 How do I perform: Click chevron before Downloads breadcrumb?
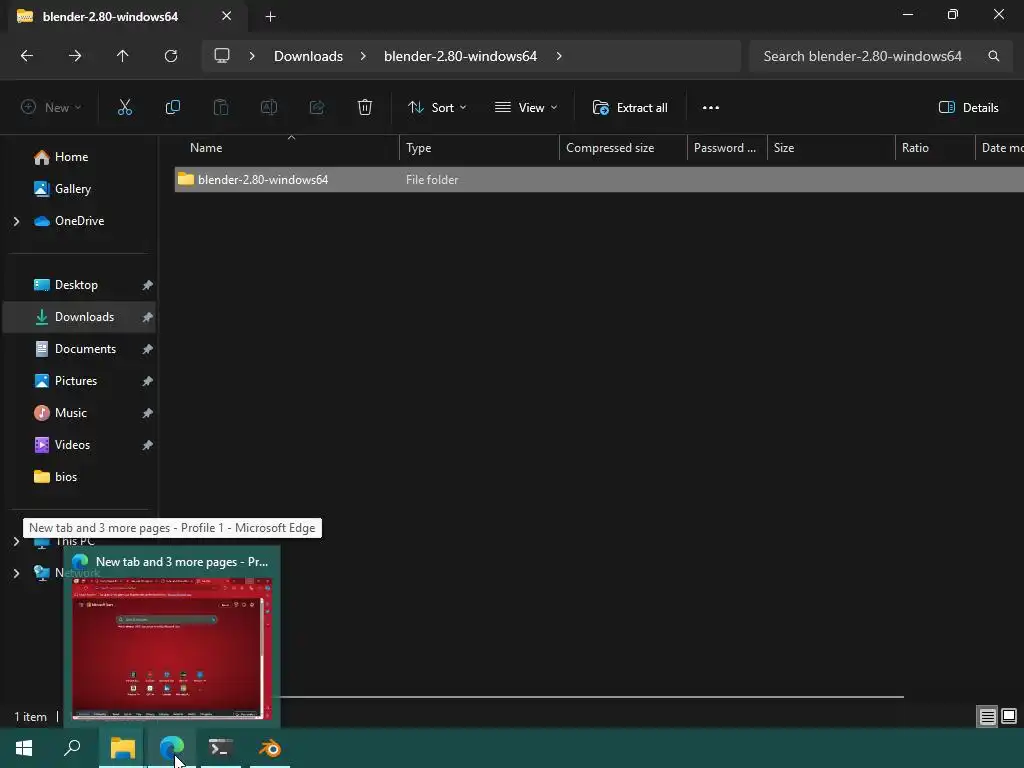point(252,56)
